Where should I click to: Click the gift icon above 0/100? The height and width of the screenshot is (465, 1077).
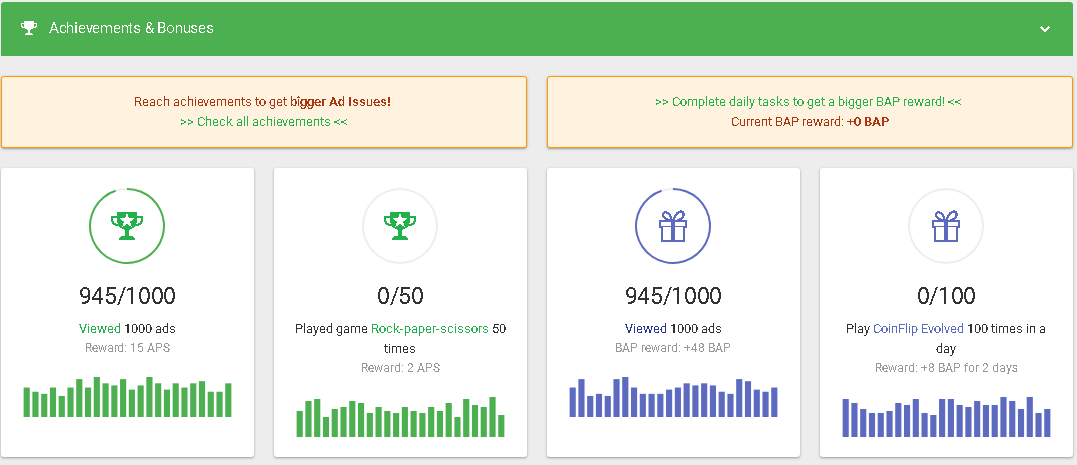tap(946, 225)
